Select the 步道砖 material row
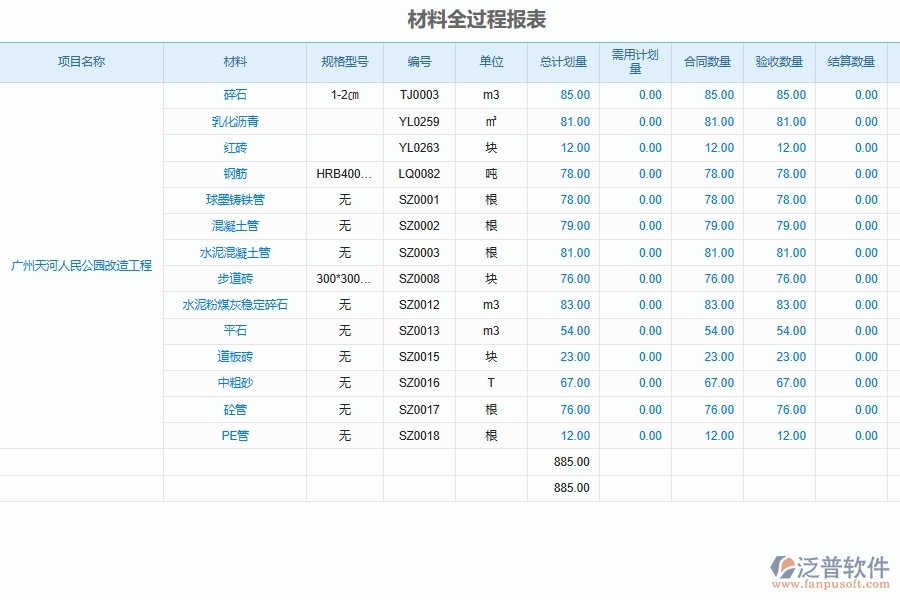The width and height of the screenshot is (900, 600). (x=234, y=278)
